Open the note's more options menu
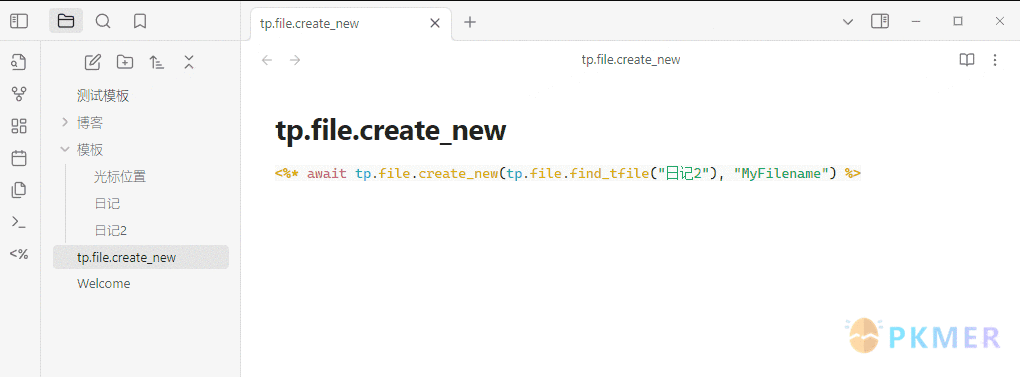 click(995, 60)
